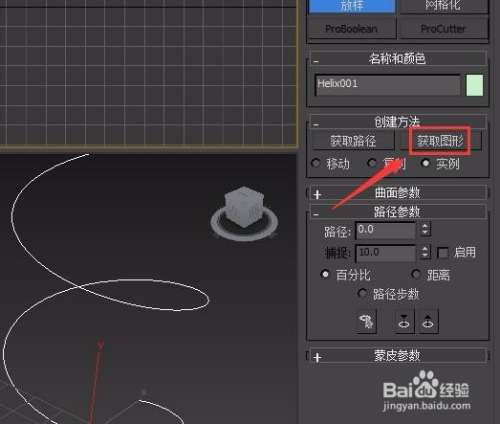The width and height of the screenshot is (500, 424).
Task: Click the 捕捉 spinner arrows
Action: 425,252
